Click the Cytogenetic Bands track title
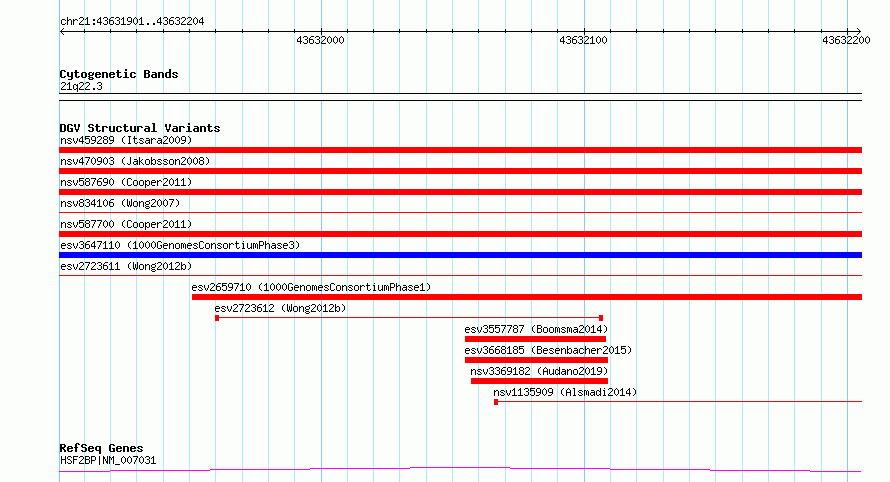Image resolution: width=890 pixels, height=482 pixels. click(119, 74)
